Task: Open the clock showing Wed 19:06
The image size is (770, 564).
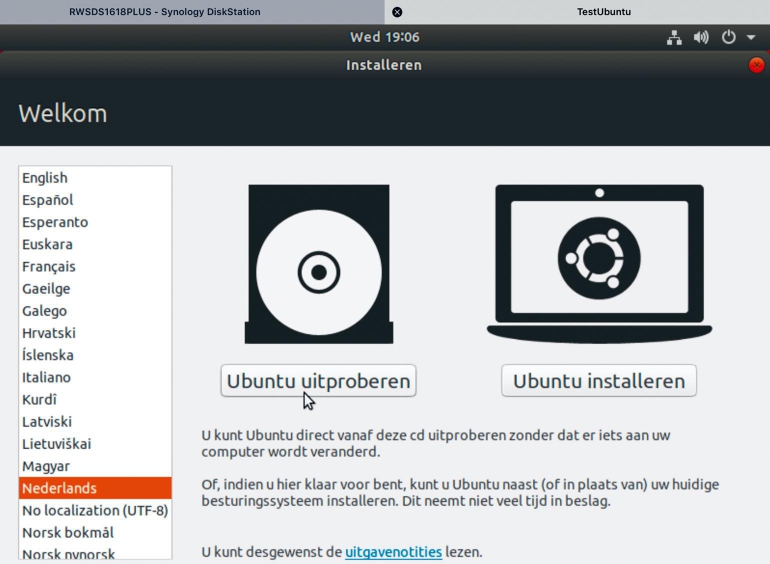Action: click(384, 38)
